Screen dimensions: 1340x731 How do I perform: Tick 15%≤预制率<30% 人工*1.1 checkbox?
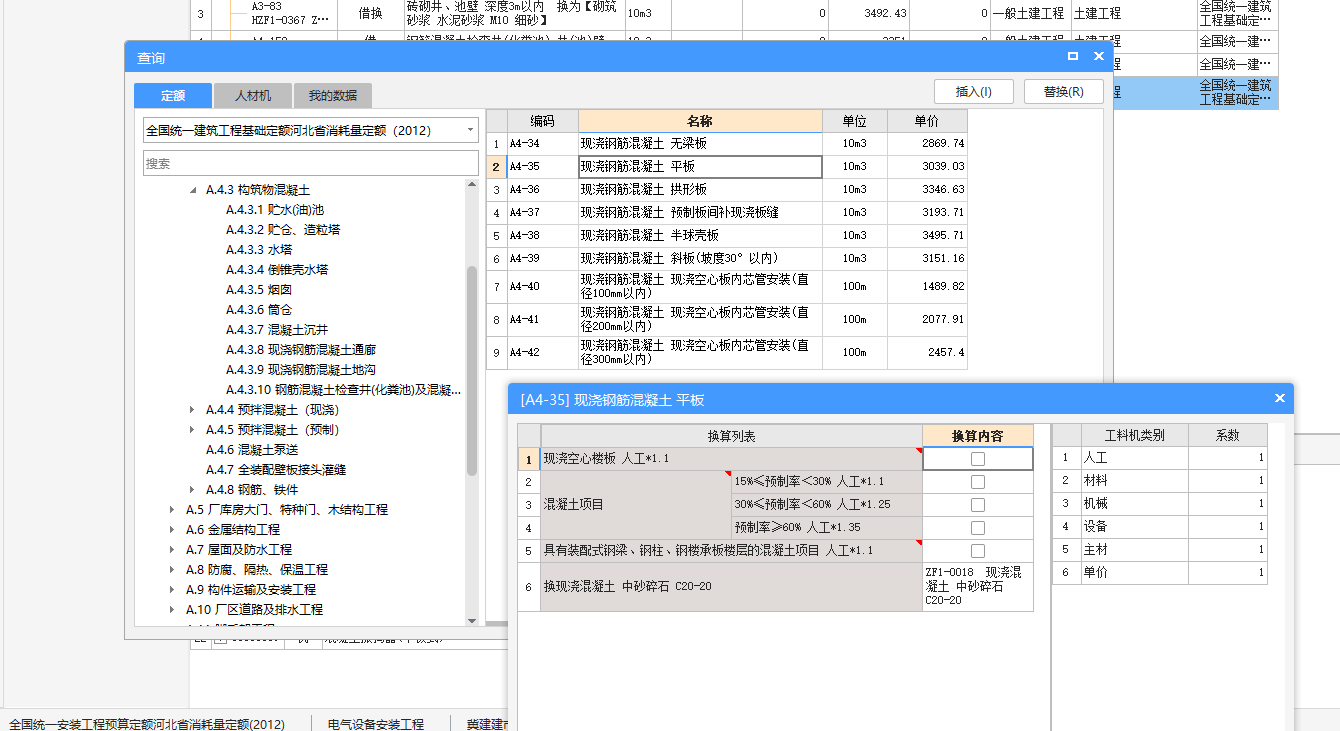coord(978,482)
